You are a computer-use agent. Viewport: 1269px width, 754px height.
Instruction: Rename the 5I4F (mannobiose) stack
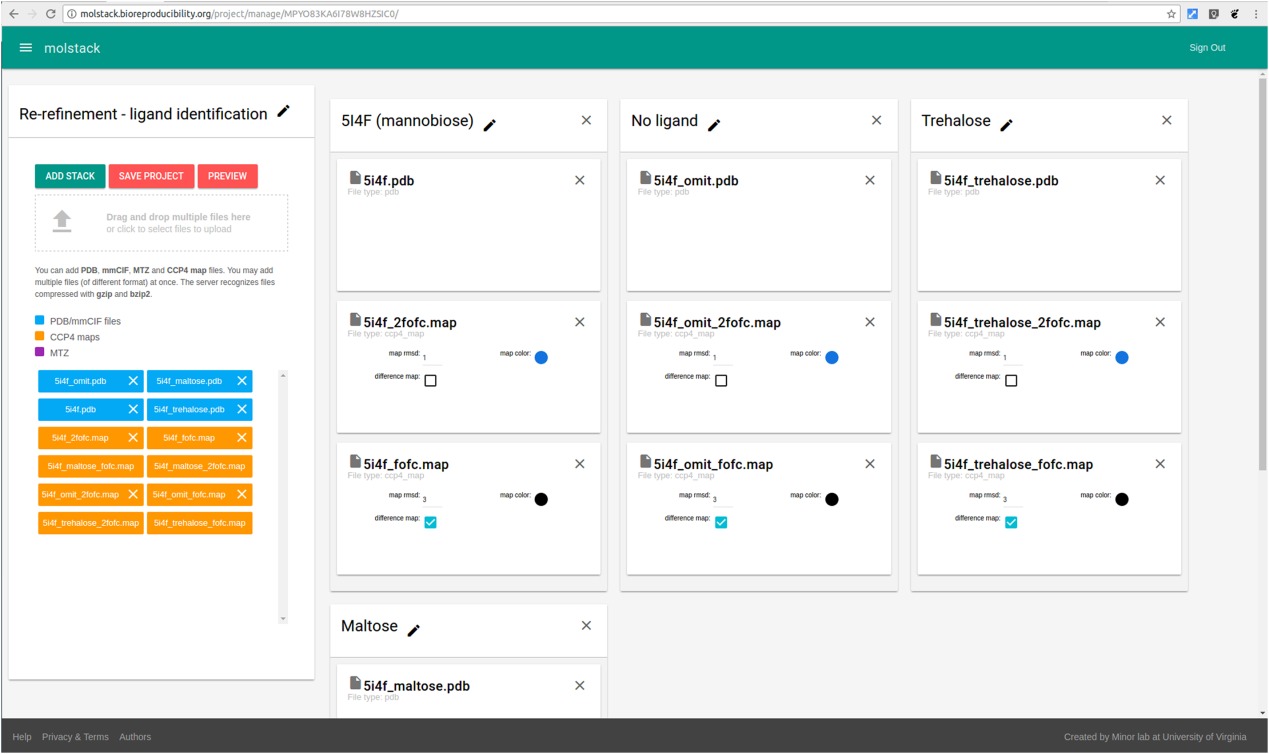click(x=490, y=125)
